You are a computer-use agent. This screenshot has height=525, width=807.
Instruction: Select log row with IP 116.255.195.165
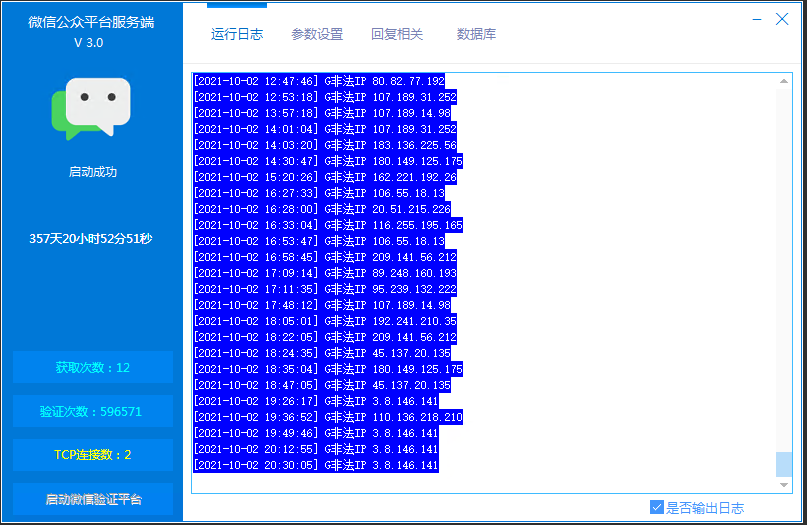coord(328,225)
